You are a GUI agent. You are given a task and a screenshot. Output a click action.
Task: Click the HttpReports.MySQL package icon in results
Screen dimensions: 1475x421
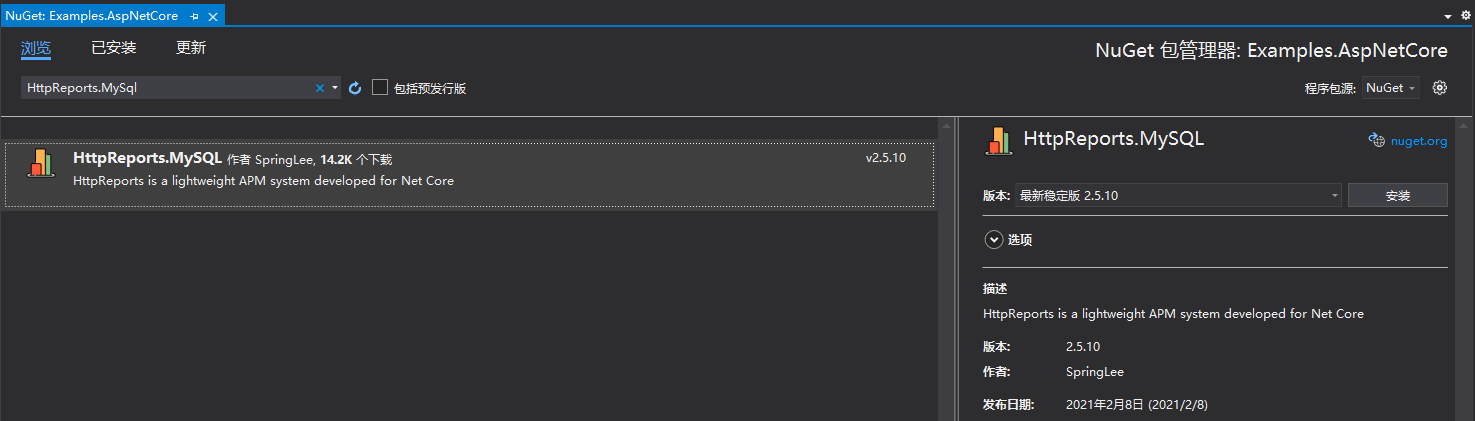(41, 163)
